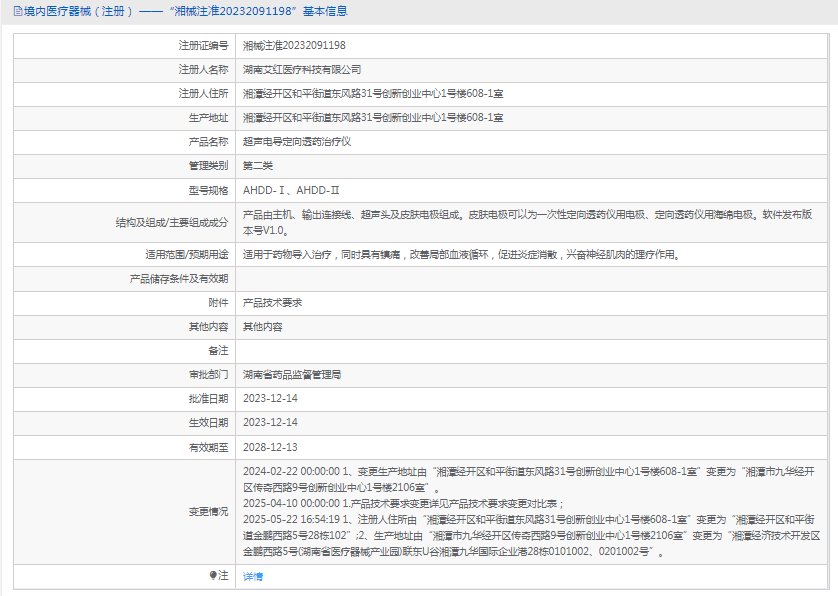The image size is (838, 596).
Task: Click the 注册证编号 row label
Action: point(203,45)
